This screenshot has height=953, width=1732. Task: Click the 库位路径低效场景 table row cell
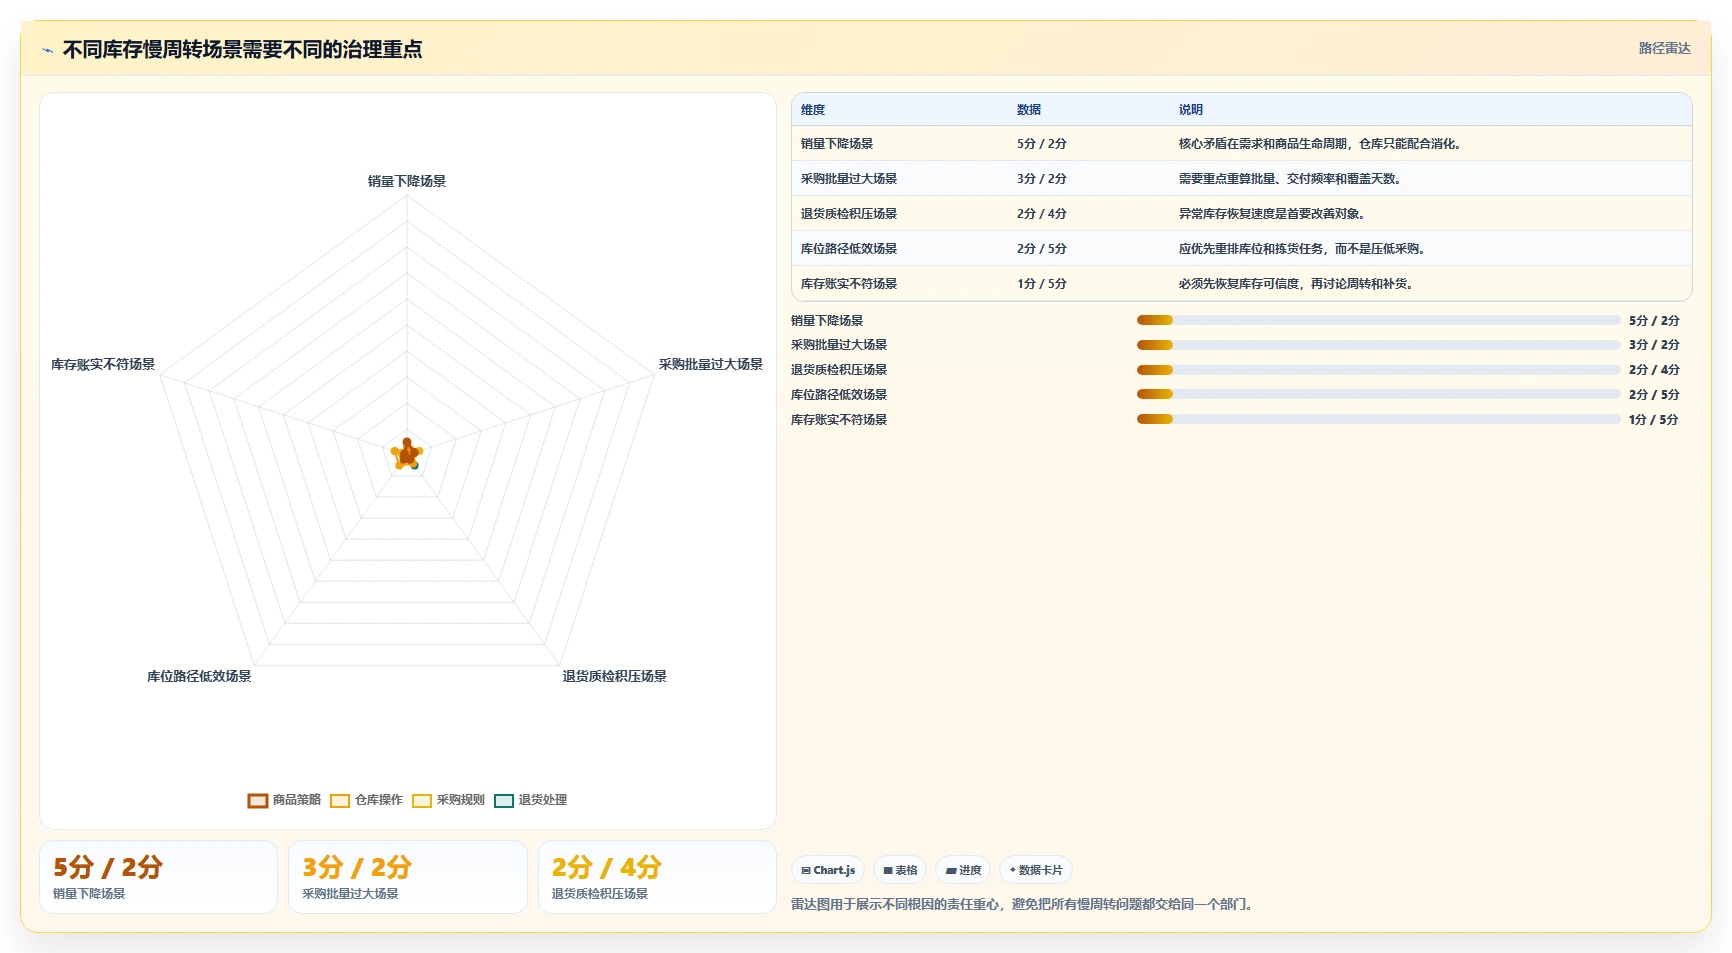pos(849,249)
